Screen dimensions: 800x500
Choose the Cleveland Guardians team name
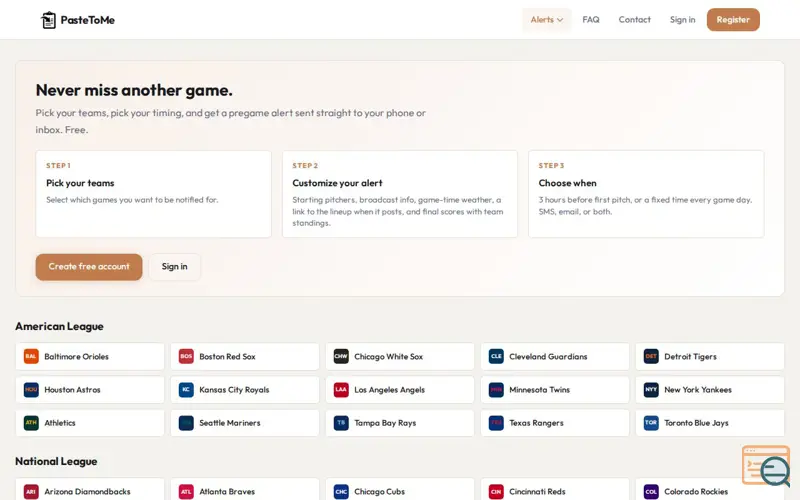point(548,357)
